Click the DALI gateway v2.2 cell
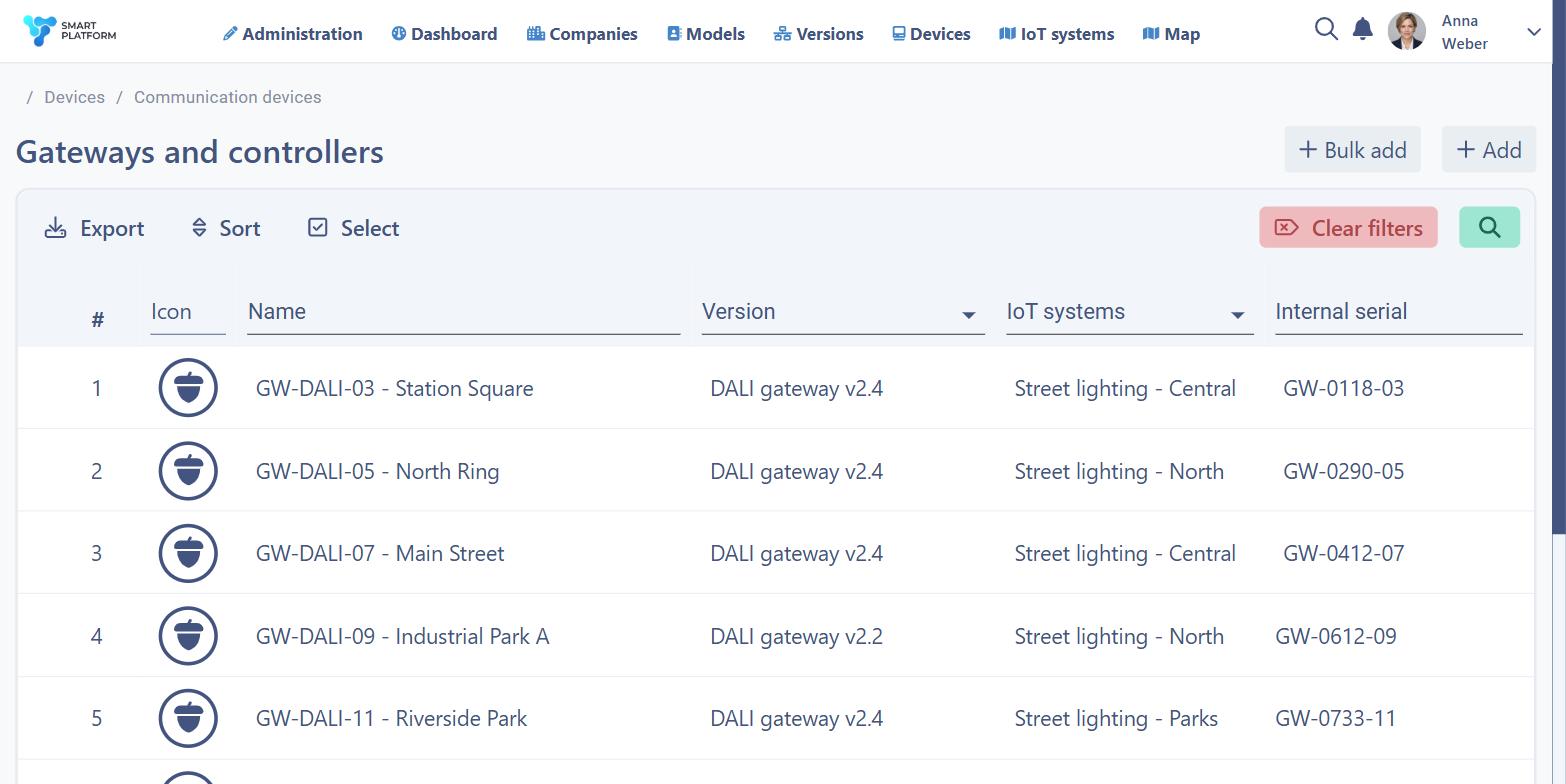This screenshot has height=784, width=1566. 796,637
